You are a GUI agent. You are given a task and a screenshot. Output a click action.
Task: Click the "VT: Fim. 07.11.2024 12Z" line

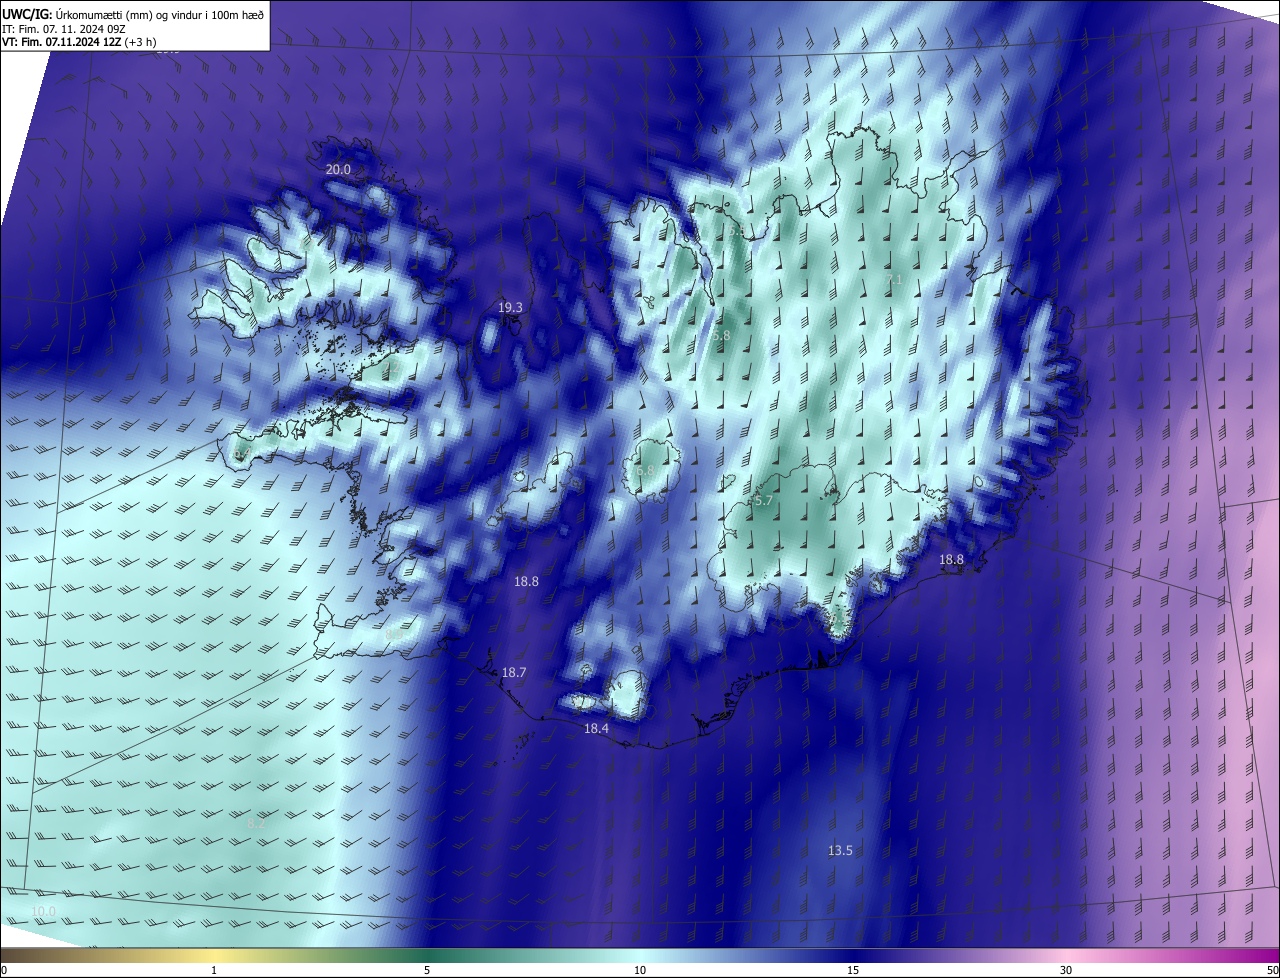(62, 42)
